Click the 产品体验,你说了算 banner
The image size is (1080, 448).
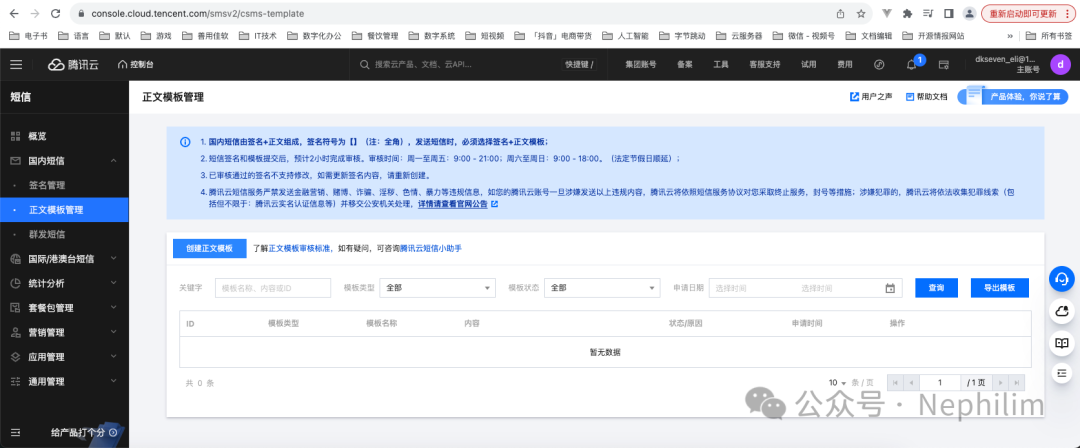[x=1013, y=96]
